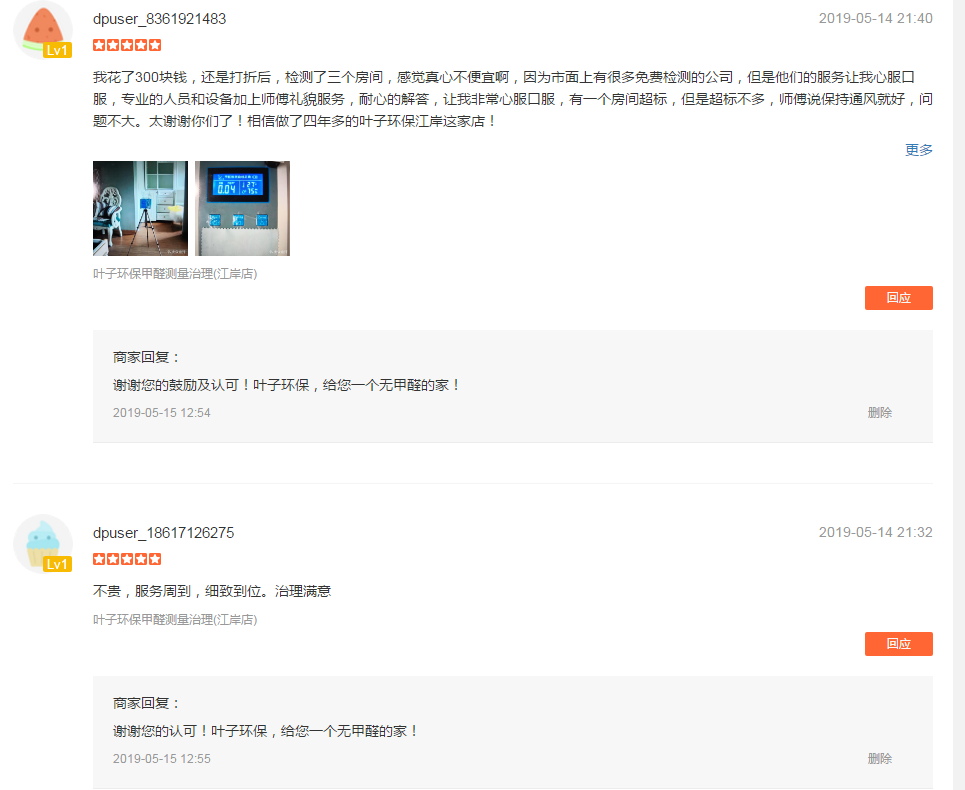965x790 pixels.
Task: Open username dpuser_8361921483
Action: pyautogui.click(x=159, y=19)
